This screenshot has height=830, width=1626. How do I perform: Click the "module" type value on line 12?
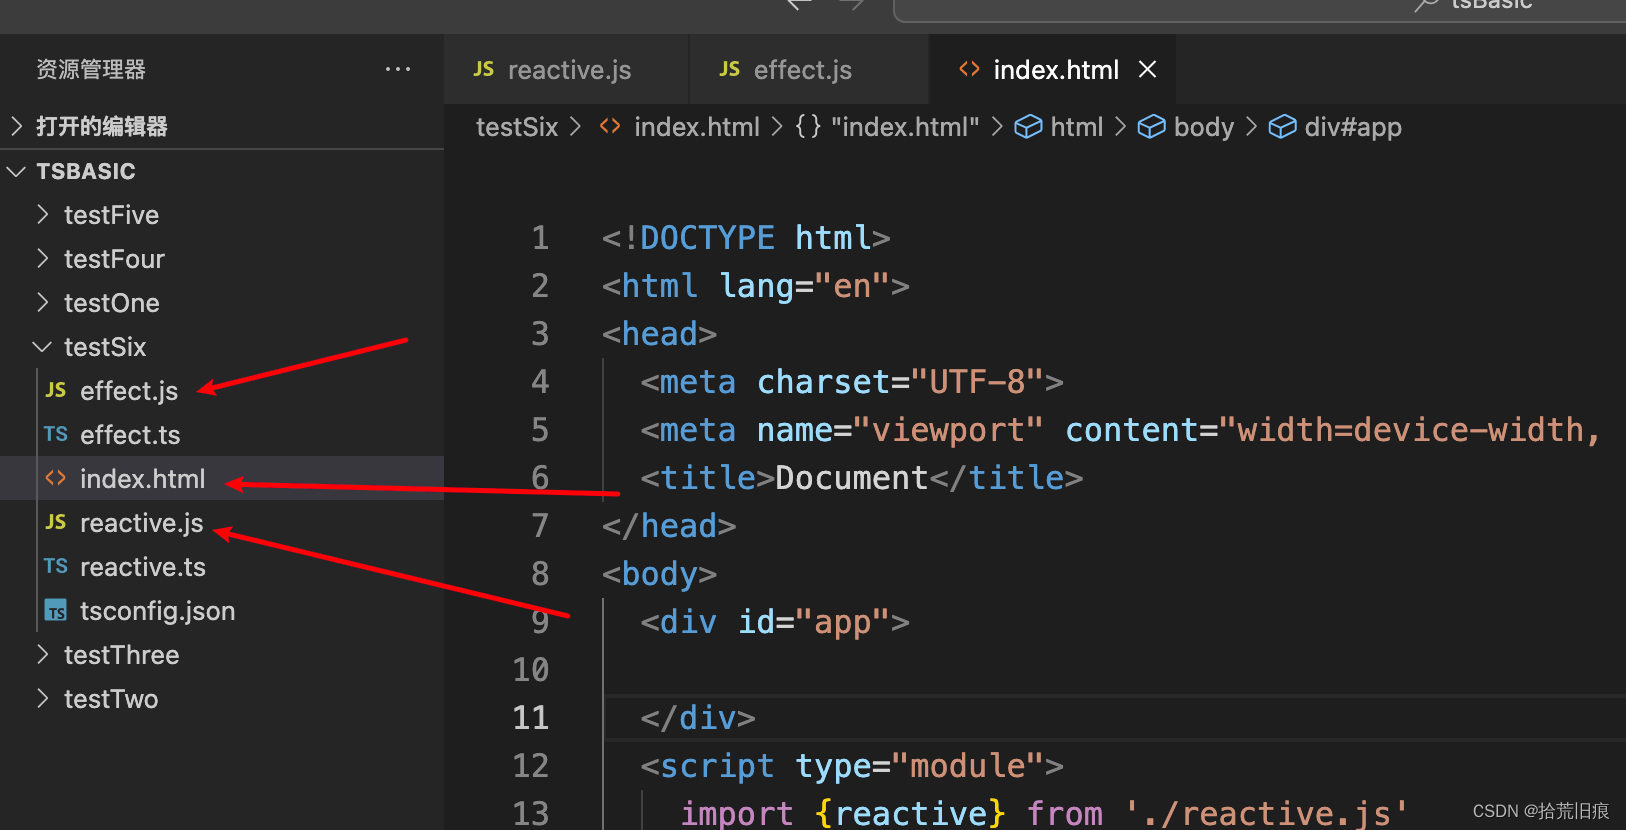967,766
